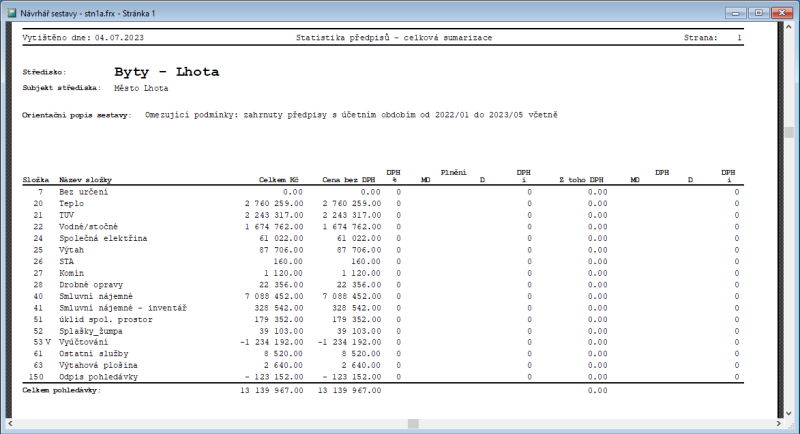Click the horizontal scrollbar right arrow

pyautogui.click(x=778, y=424)
